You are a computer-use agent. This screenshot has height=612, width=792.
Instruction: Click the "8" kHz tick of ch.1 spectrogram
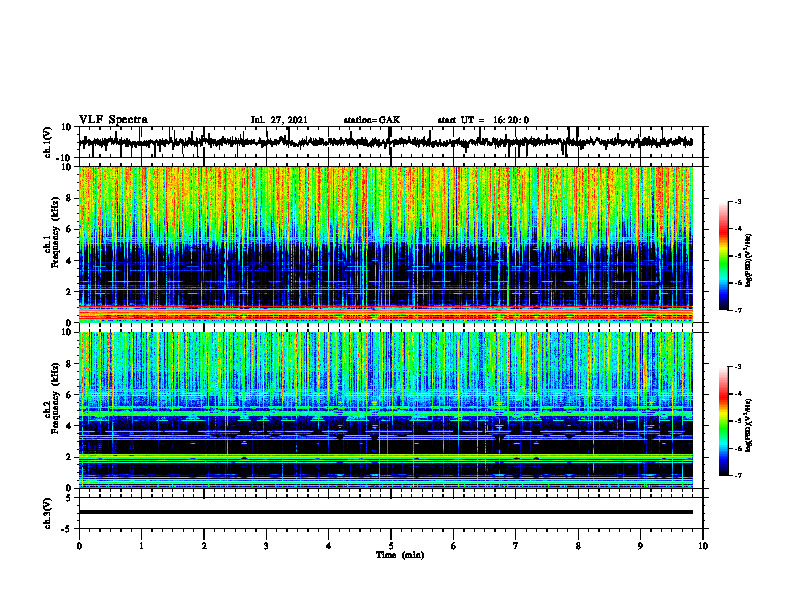pyautogui.click(x=69, y=198)
